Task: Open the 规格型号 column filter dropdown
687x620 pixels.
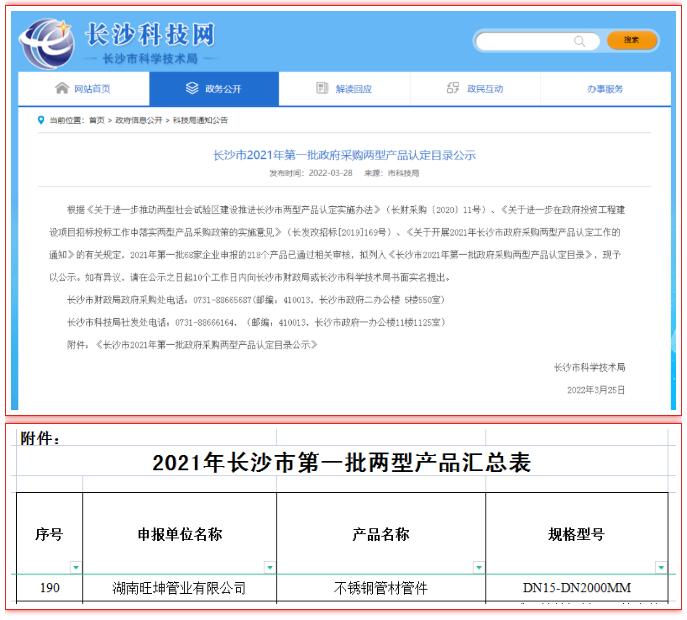Action: [660, 568]
